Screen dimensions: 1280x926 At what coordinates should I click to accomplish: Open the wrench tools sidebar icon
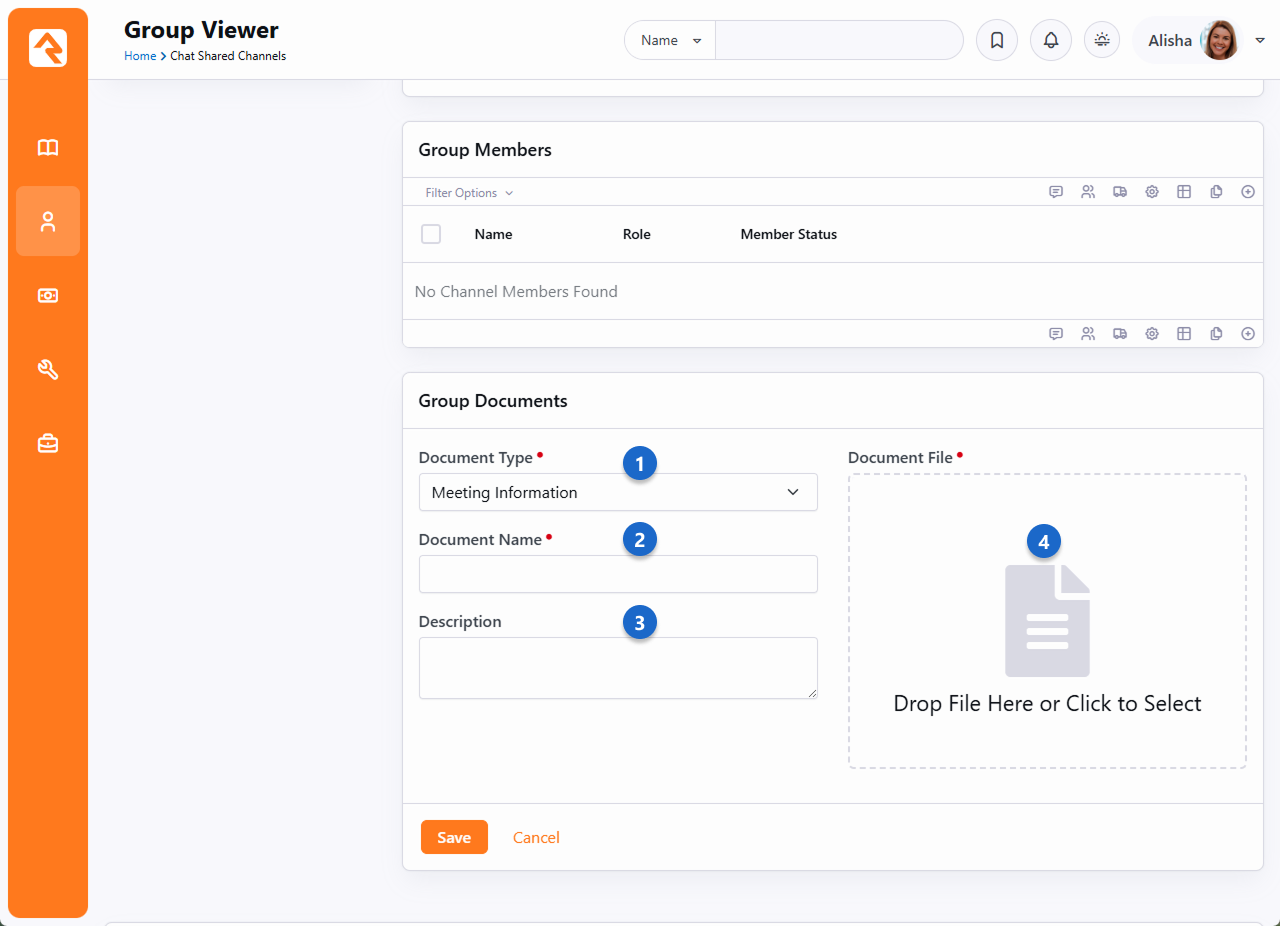[x=48, y=370]
